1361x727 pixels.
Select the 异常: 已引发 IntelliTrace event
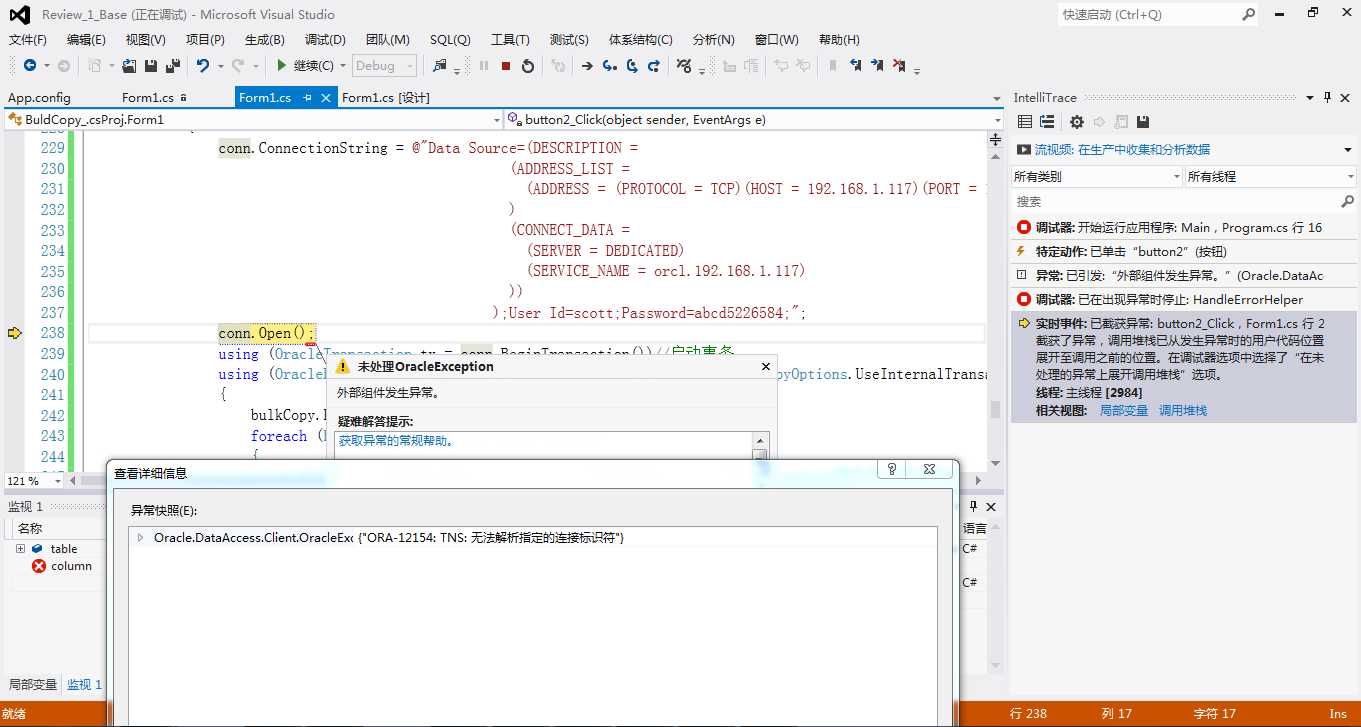coord(1184,276)
